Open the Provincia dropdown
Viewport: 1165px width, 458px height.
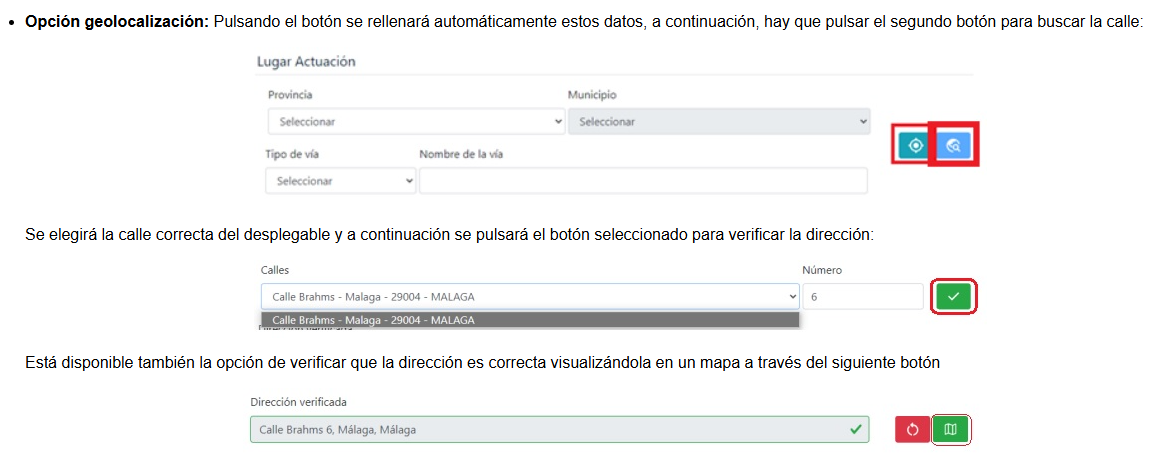point(416,122)
